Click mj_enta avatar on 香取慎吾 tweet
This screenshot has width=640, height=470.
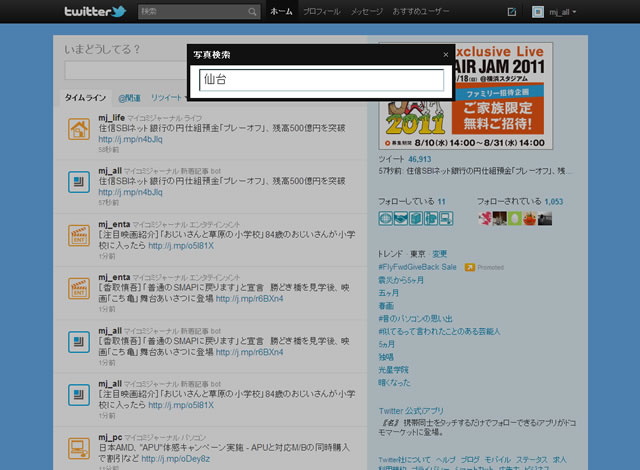79,288
